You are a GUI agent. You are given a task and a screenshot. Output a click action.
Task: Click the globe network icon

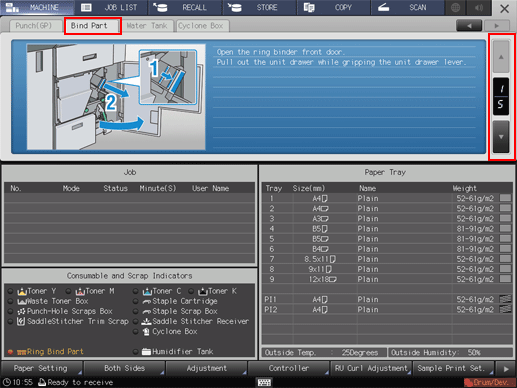[456, 7]
